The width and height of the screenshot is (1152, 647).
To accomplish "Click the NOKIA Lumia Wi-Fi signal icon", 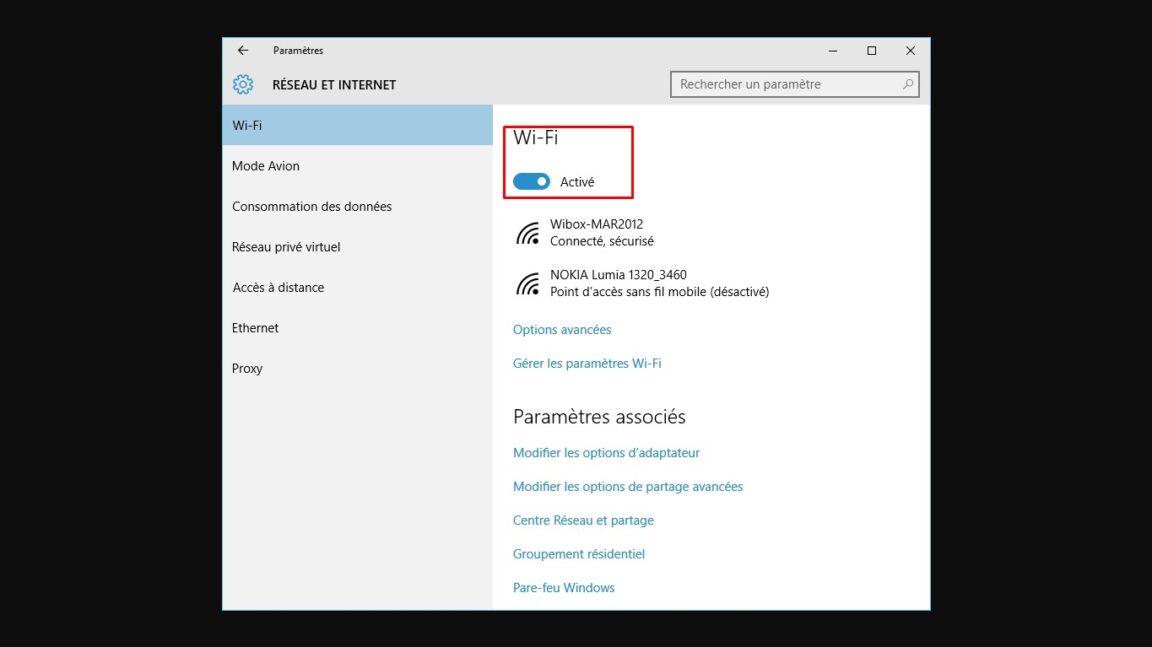I will click(528, 284).
